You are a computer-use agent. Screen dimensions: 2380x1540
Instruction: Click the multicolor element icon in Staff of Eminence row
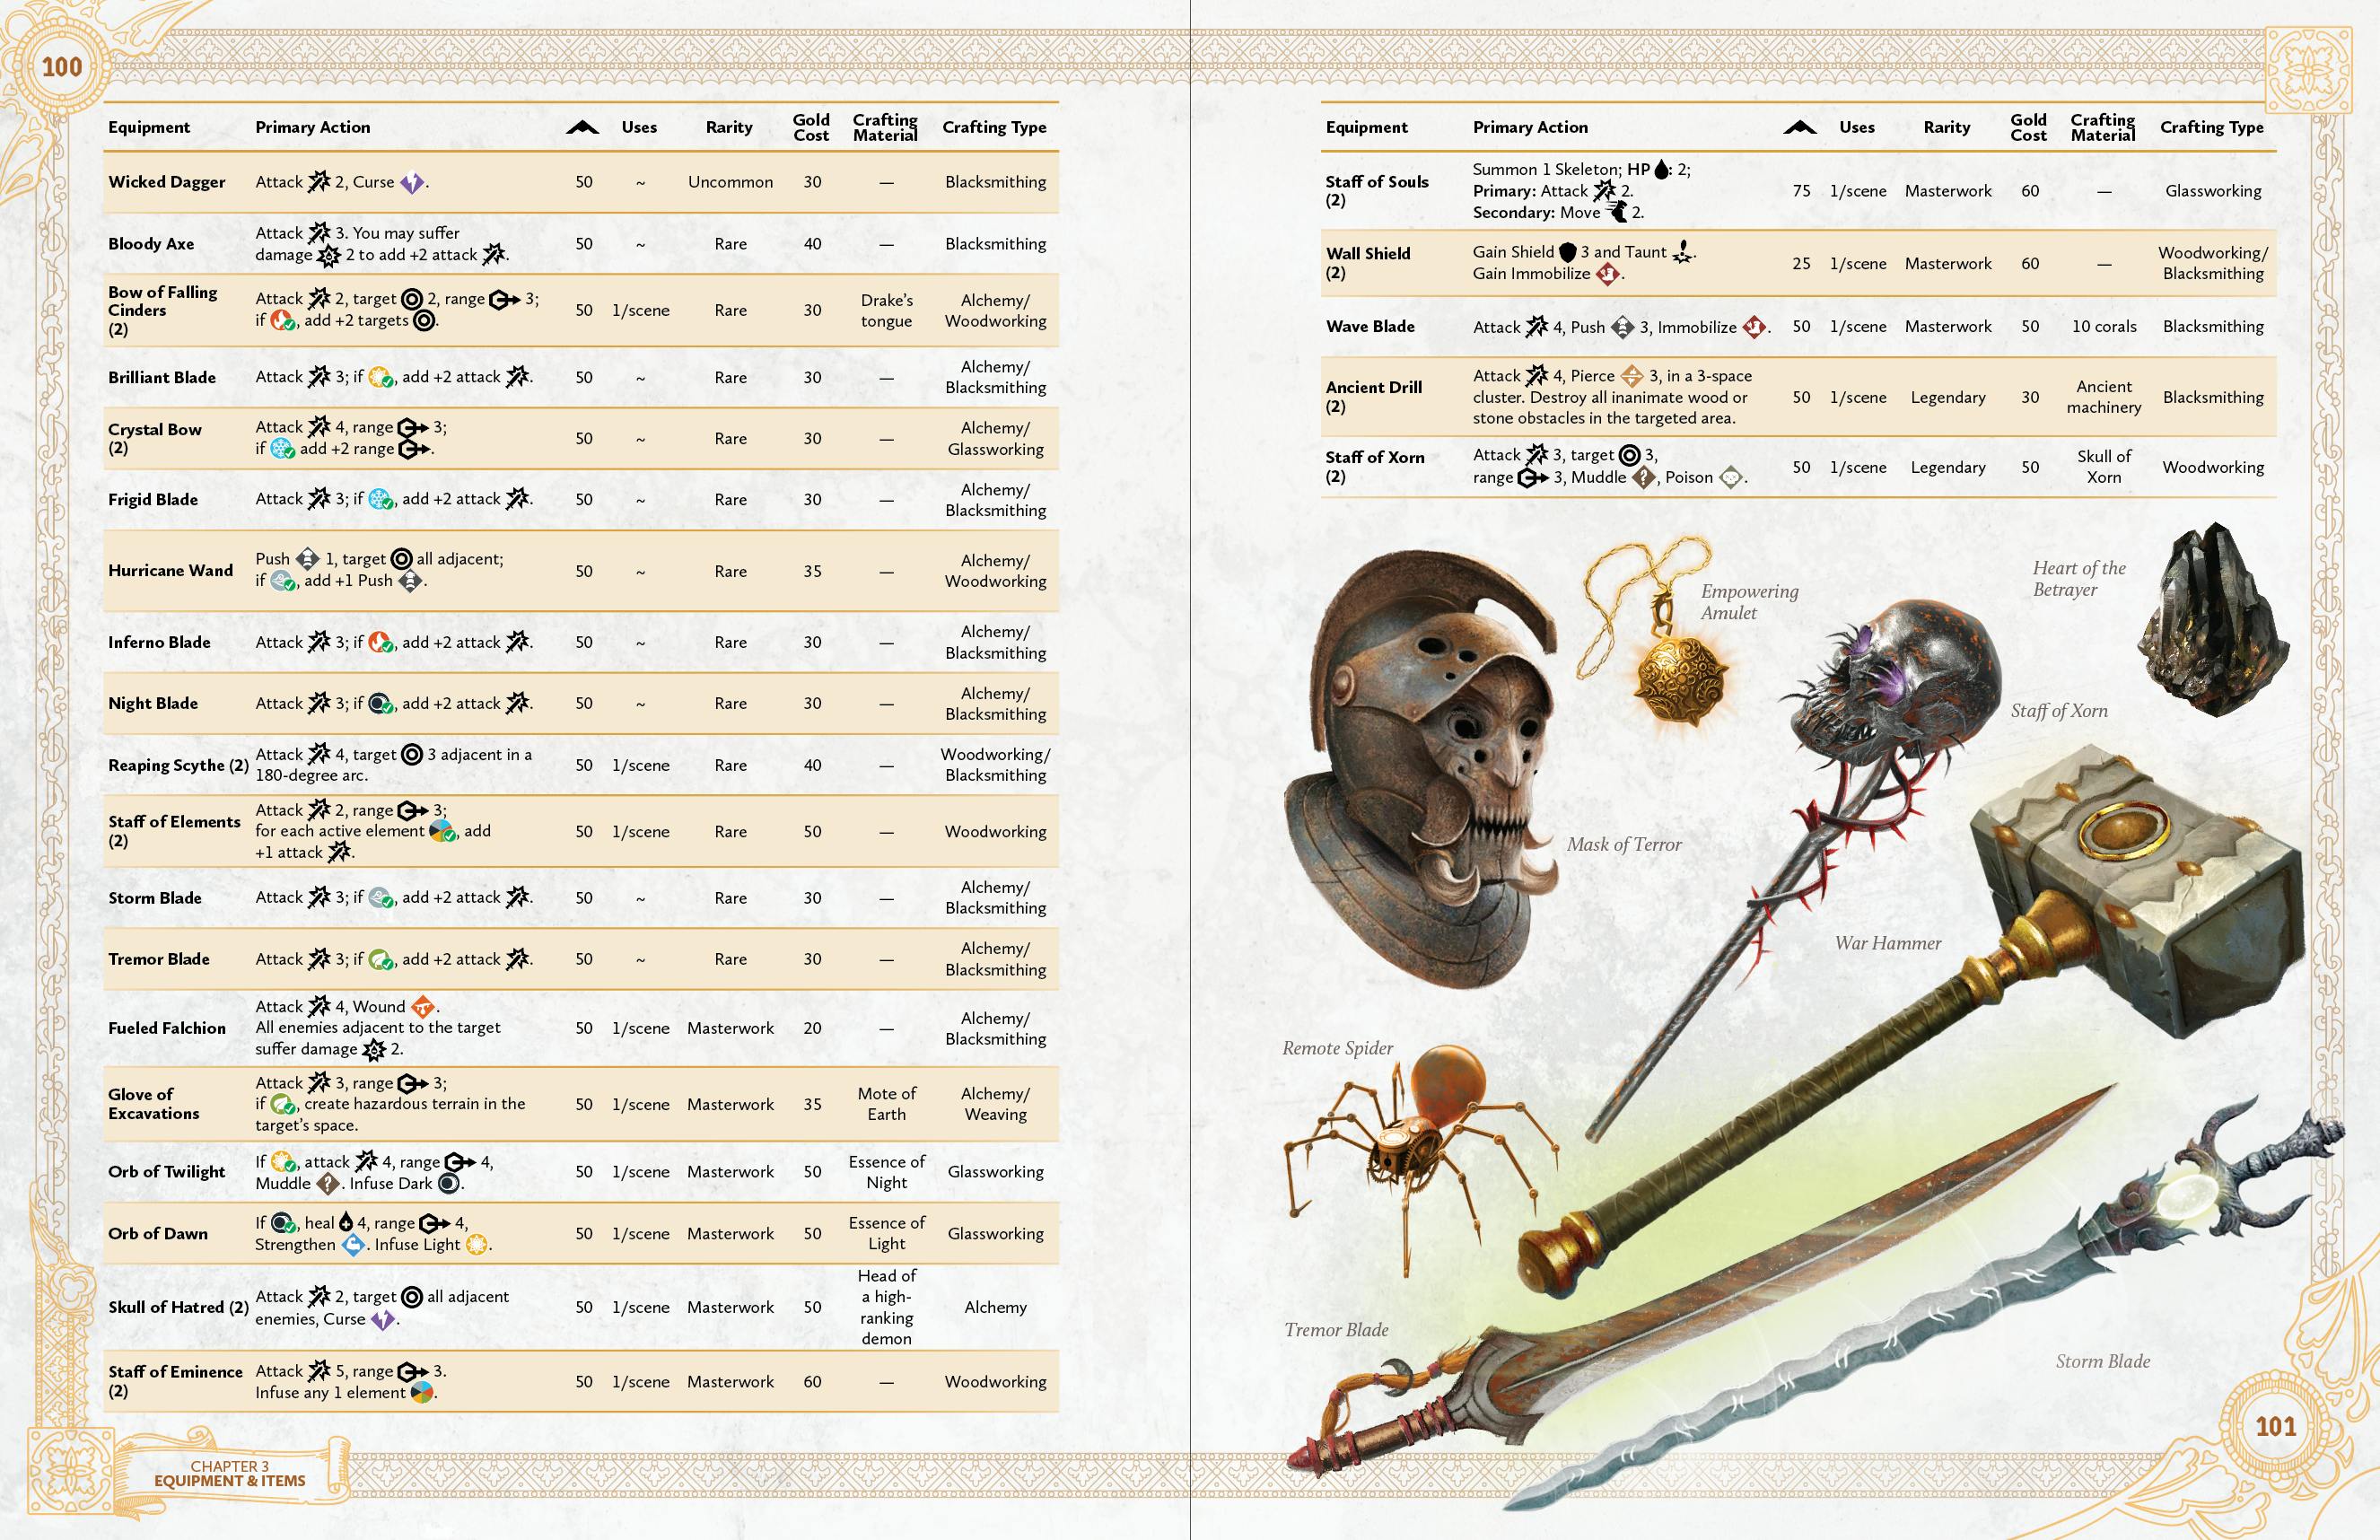click(422, 1392)
